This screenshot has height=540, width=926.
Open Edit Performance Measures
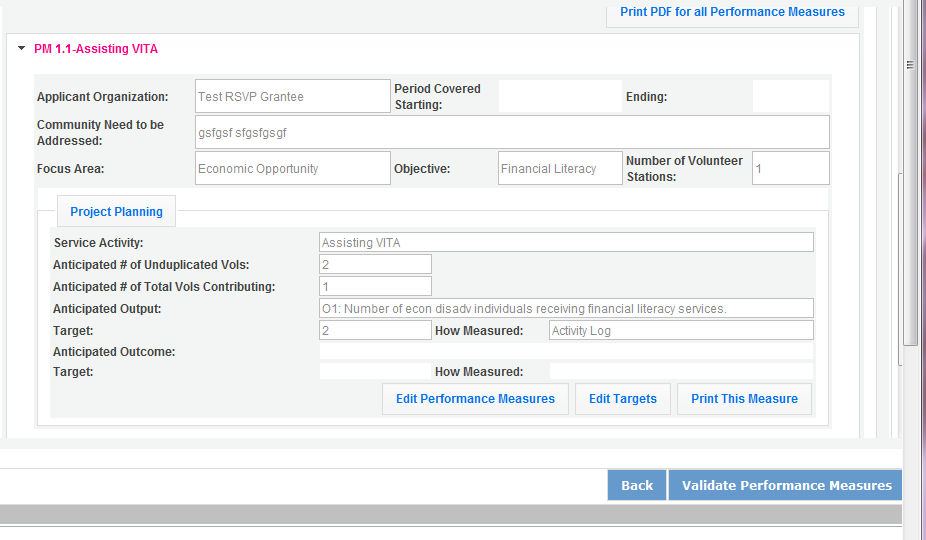[x=475, y=399]
